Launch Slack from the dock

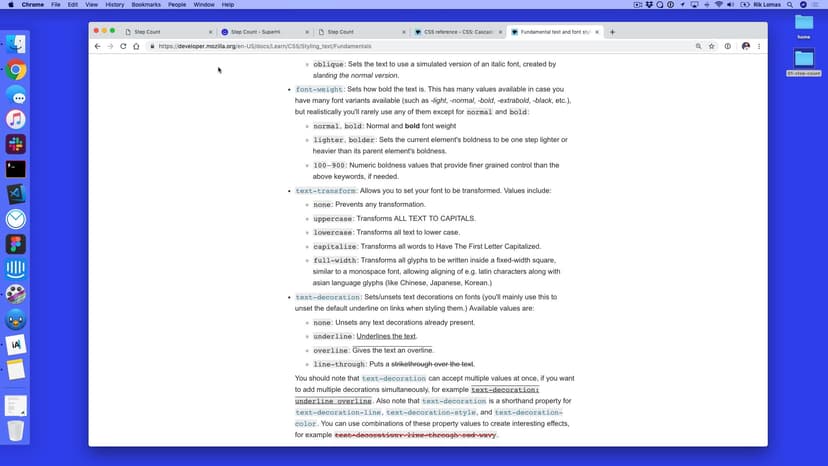[16, 145]
